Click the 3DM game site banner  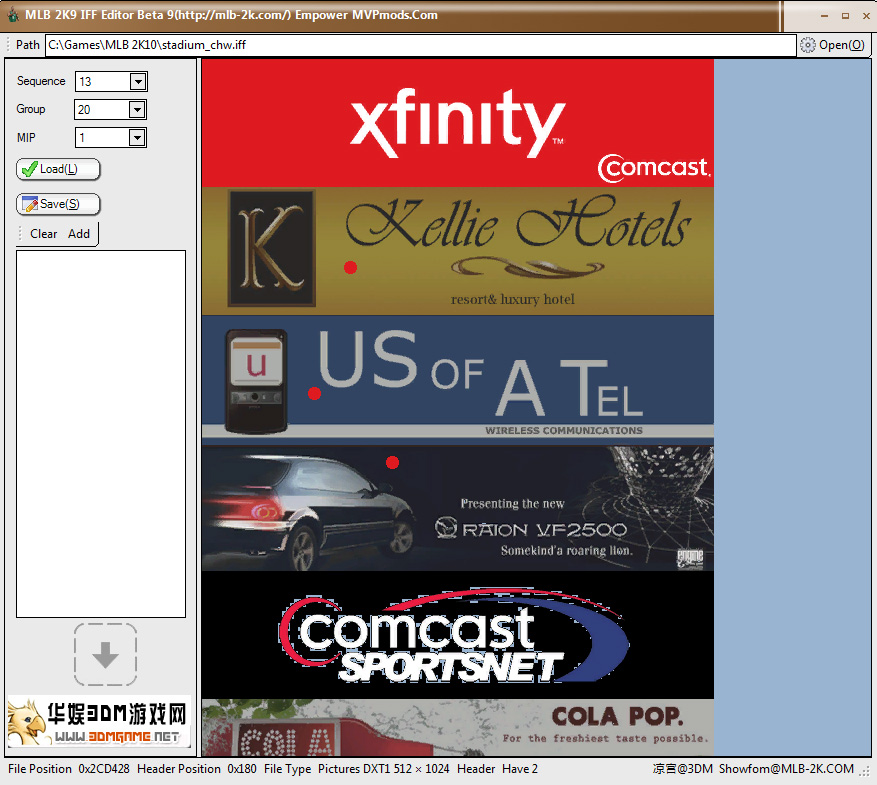[x=99, y=721]
